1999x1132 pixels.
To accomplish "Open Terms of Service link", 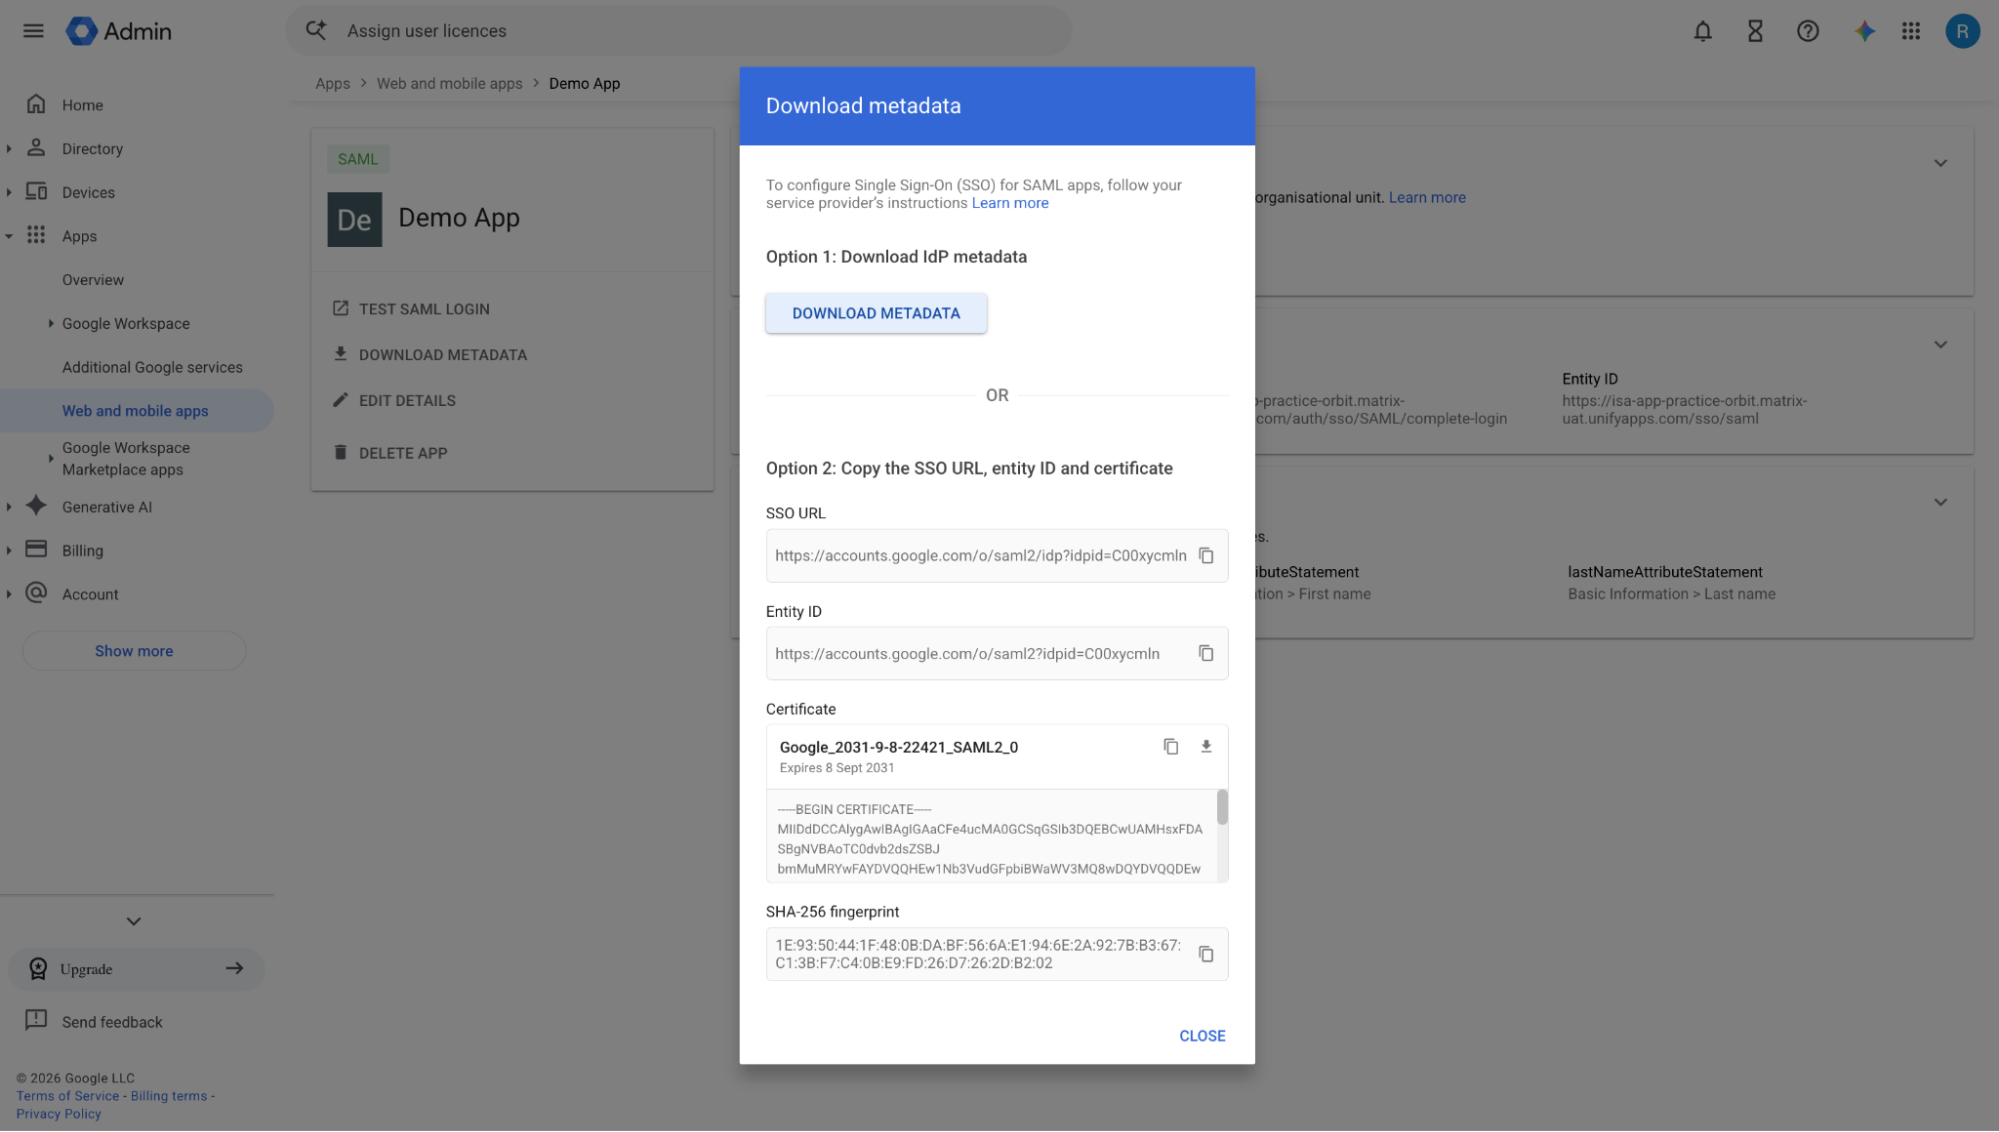I will click(x=67, y=1096).
